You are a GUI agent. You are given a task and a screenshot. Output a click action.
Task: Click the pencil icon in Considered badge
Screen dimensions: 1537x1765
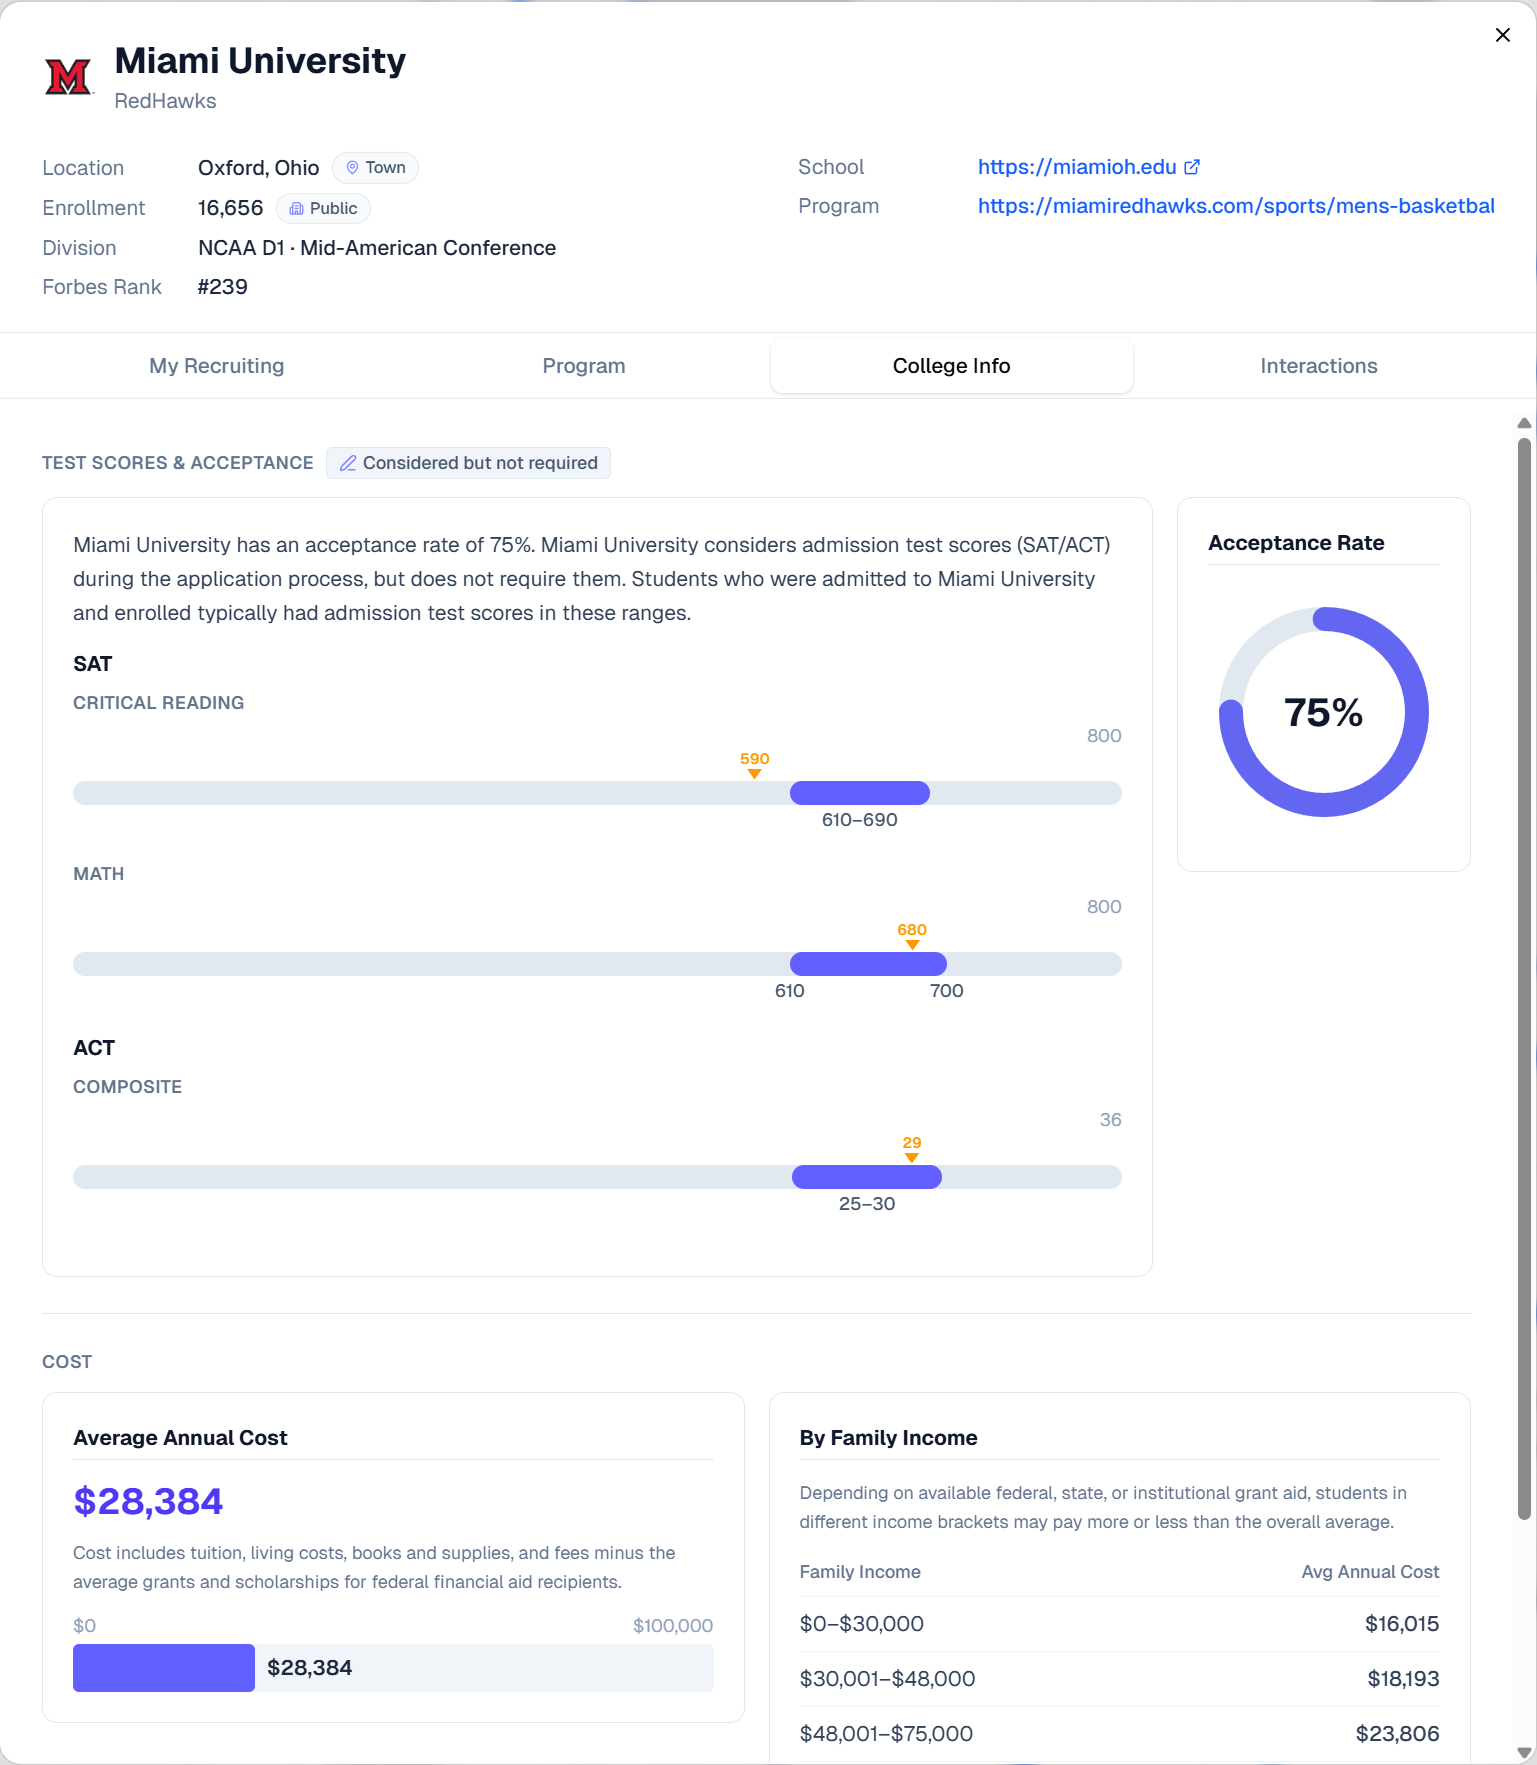[x=348, y=463]
